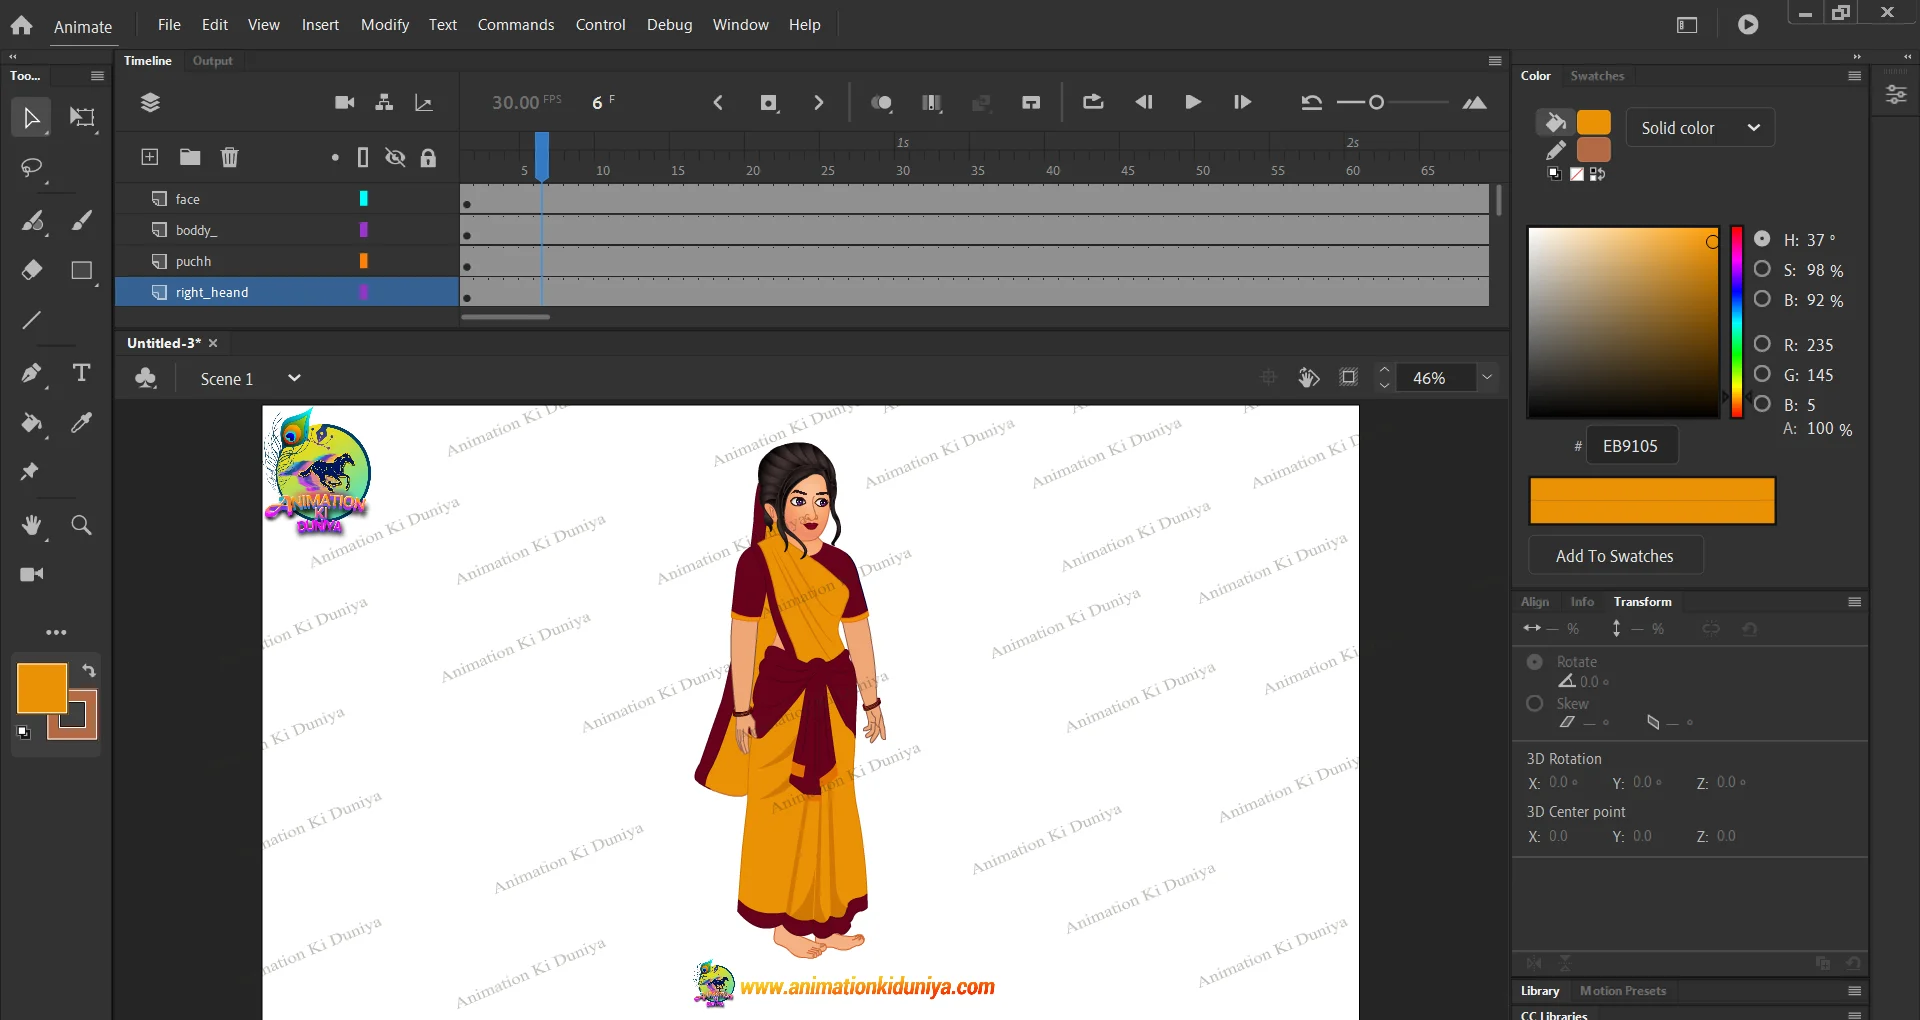1920x1020 pixels.
Task: Pick the Text tool
Action: point(82,373)
